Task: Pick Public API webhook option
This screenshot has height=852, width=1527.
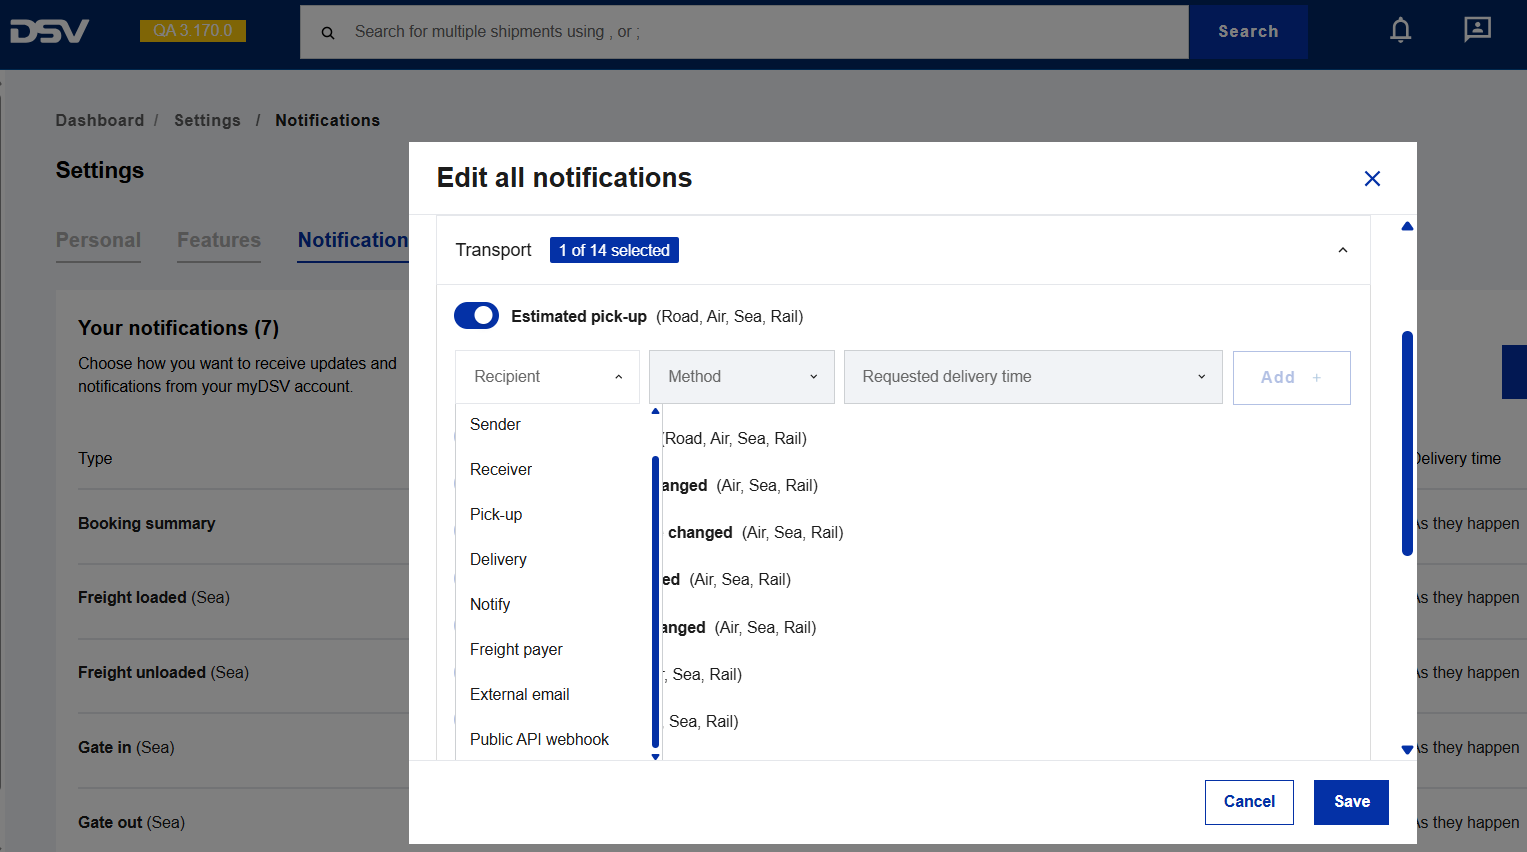Action: coord(539,740)
